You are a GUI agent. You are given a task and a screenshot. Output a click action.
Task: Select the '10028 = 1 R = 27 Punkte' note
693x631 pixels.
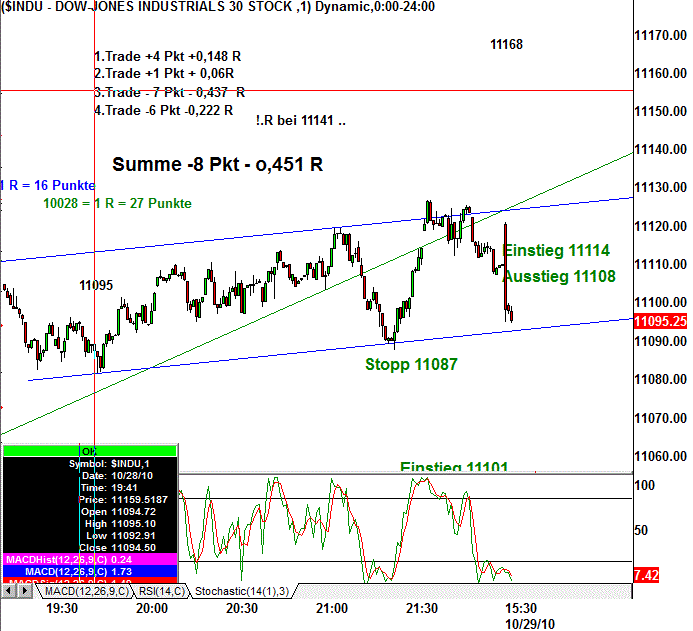(117, 203)
